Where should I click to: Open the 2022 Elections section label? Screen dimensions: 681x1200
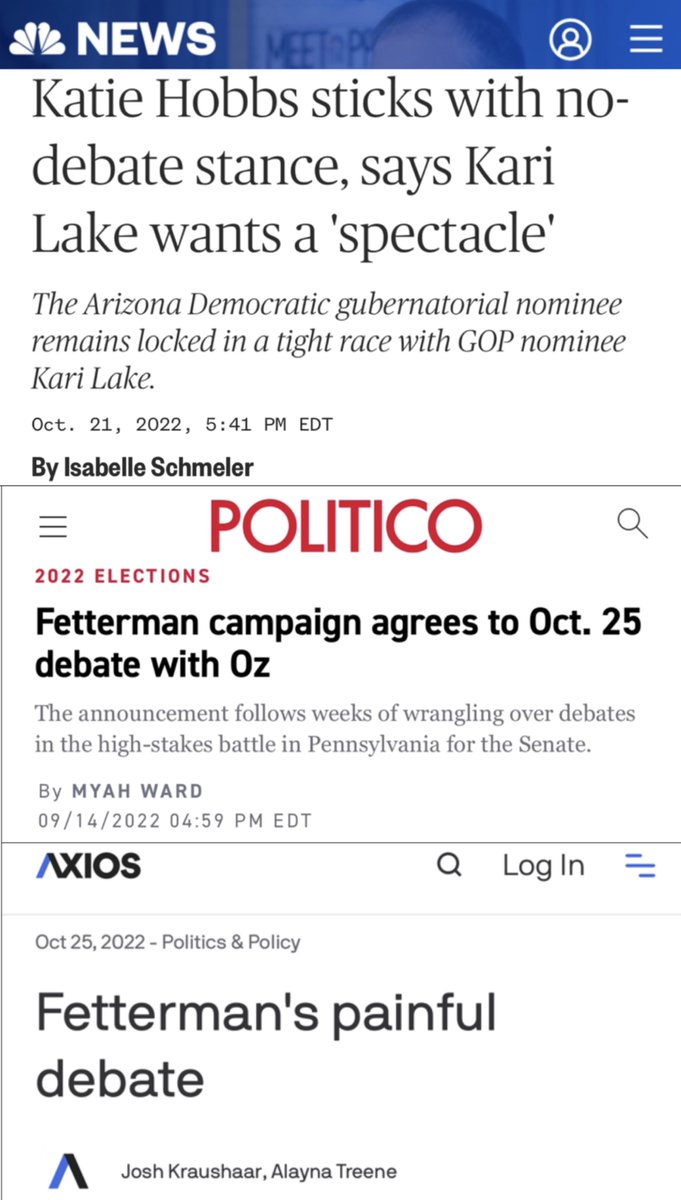pyautogui.click(x=122, y=576)
